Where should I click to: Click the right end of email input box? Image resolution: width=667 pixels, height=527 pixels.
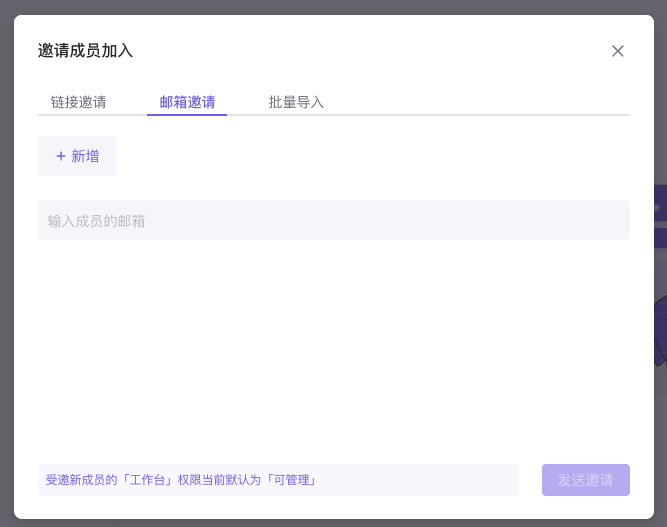[x=610, y=220]
